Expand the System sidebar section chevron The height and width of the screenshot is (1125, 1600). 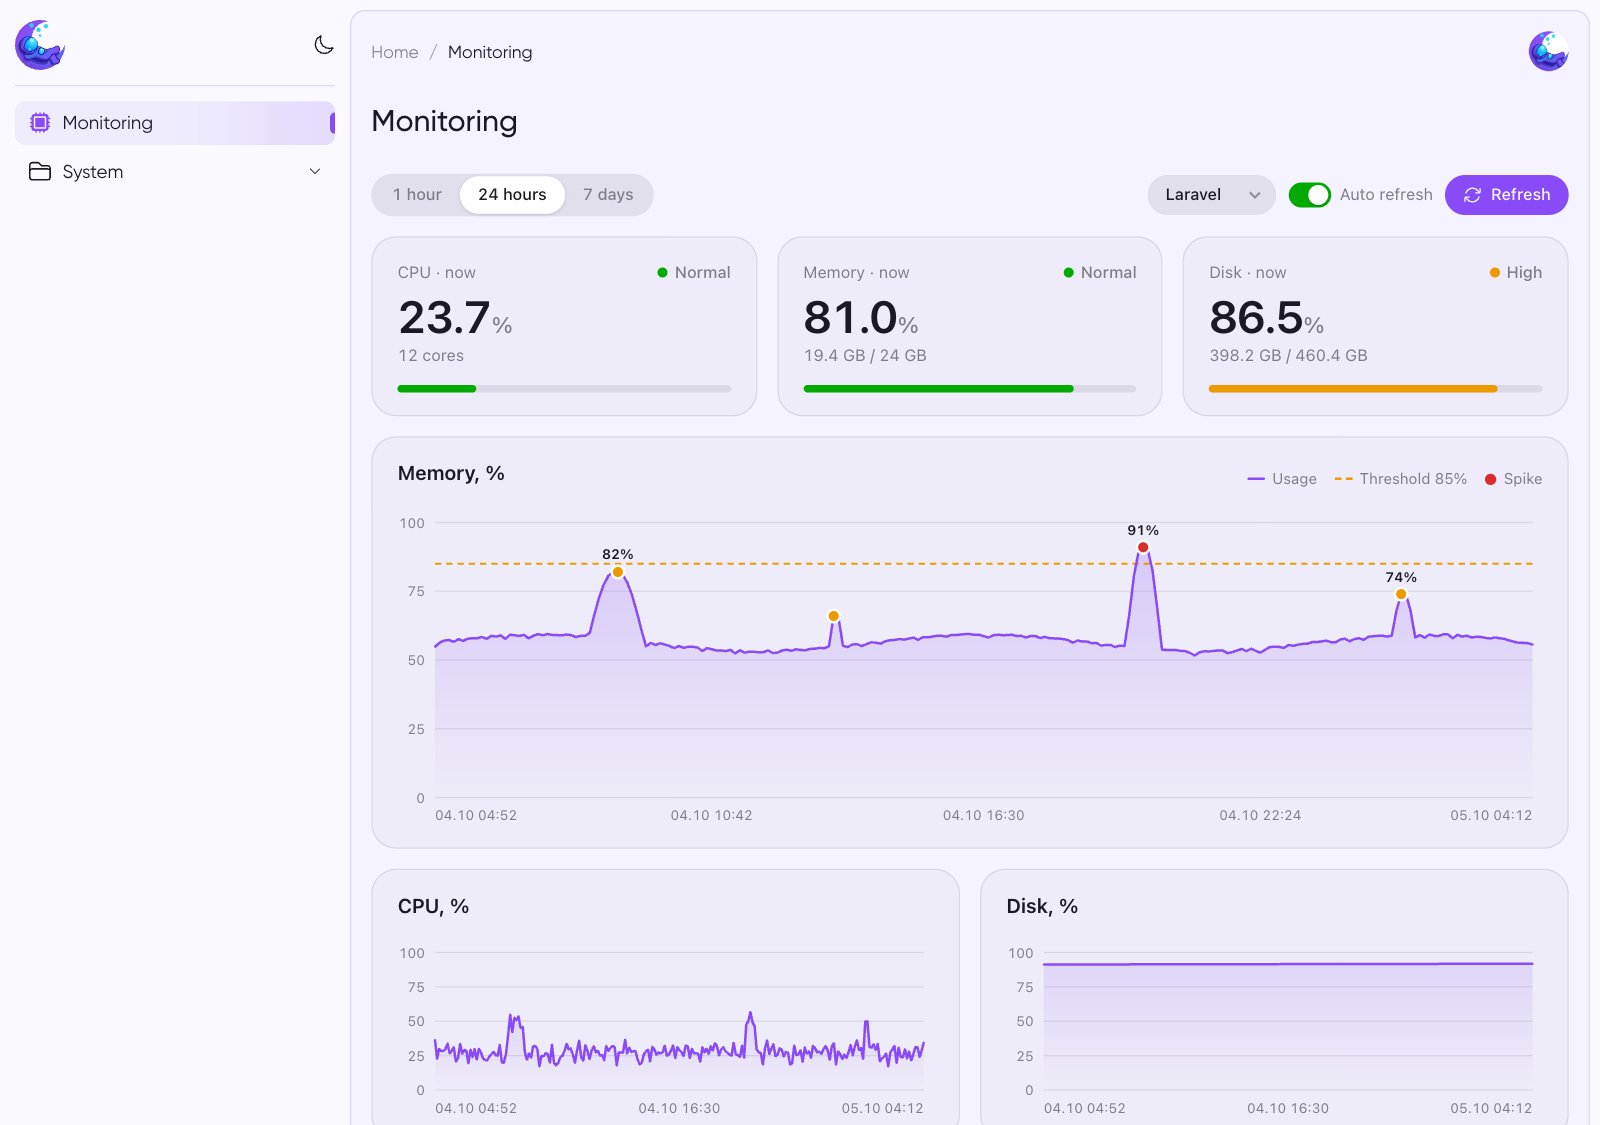tap(315, 172)
